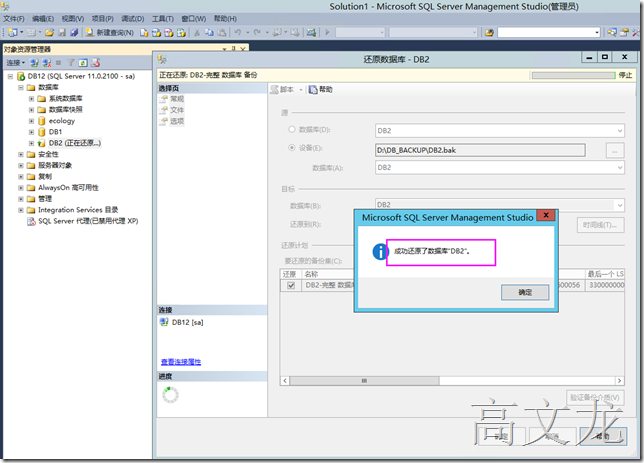Click the Find in Files icon
This screenshot has height=463, width=644.
click(489, 32)
